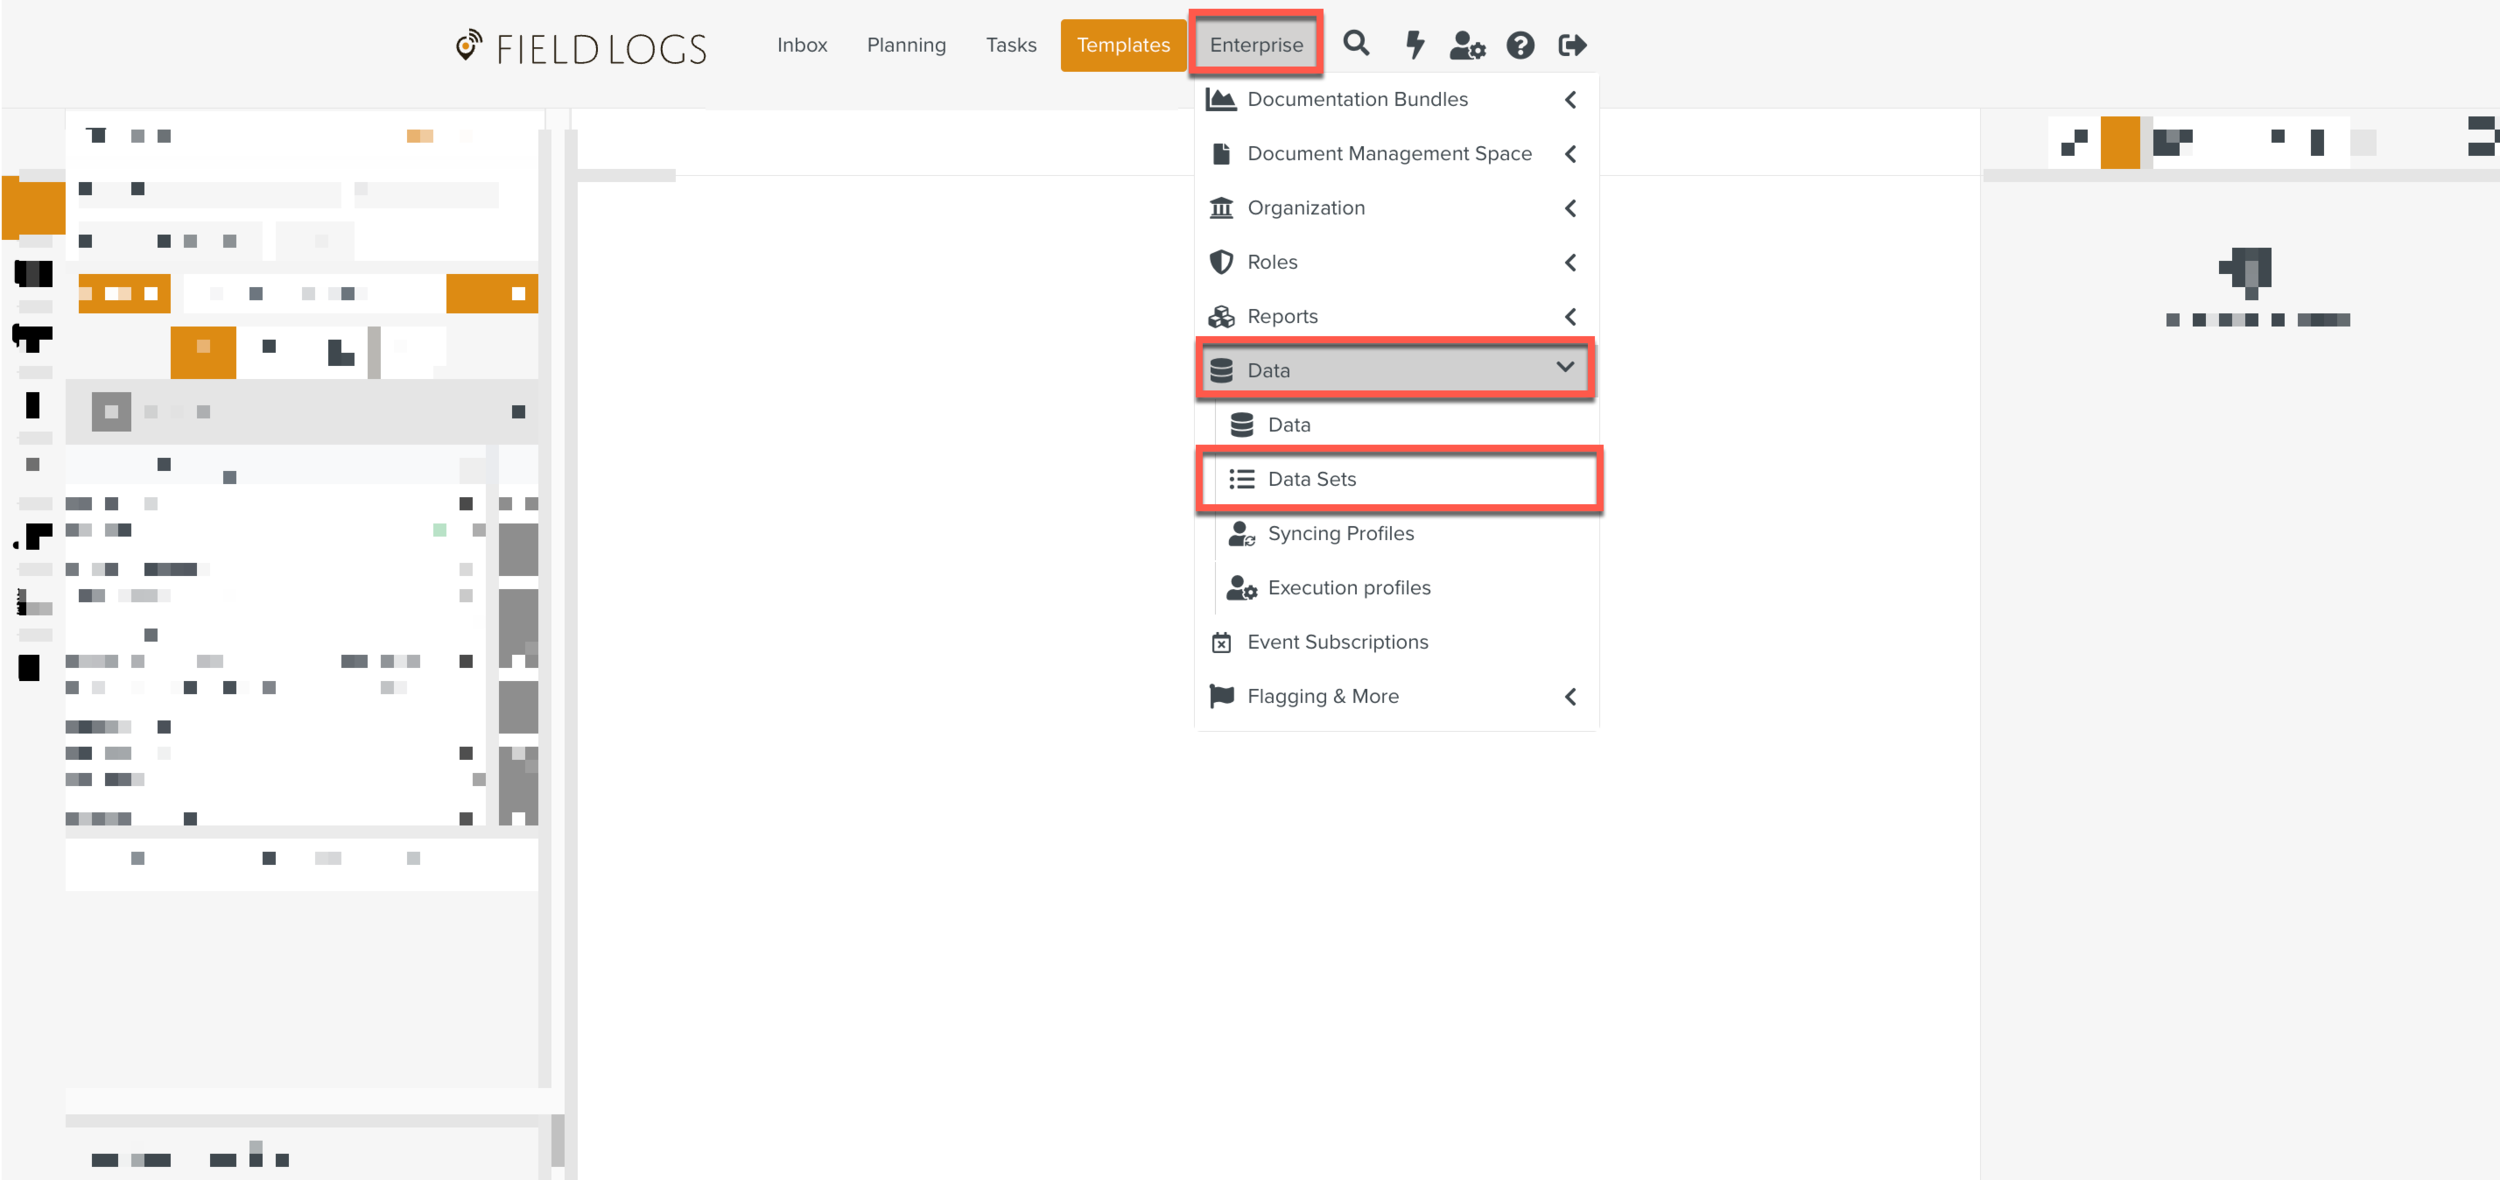The width and height of the screenshot is (2500, 1180).
Task: Expand the Roles submenu chevron
Action: point(1570,262)
